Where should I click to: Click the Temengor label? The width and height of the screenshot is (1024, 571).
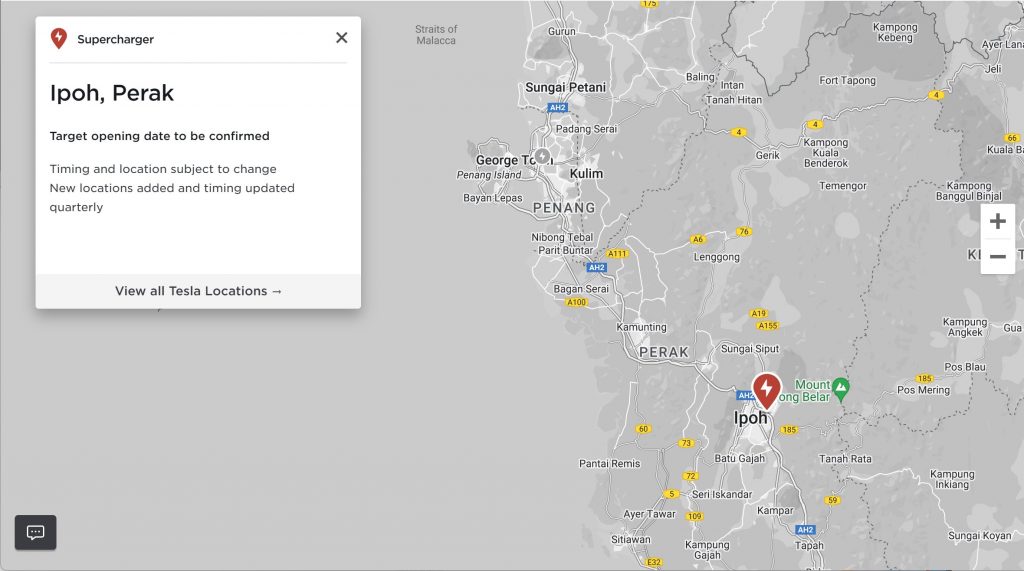(842, 186)
